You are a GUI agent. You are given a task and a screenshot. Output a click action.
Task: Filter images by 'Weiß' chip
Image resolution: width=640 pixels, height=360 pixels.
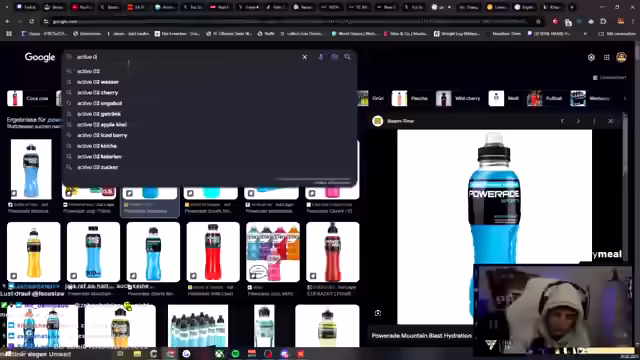point(505,98)
